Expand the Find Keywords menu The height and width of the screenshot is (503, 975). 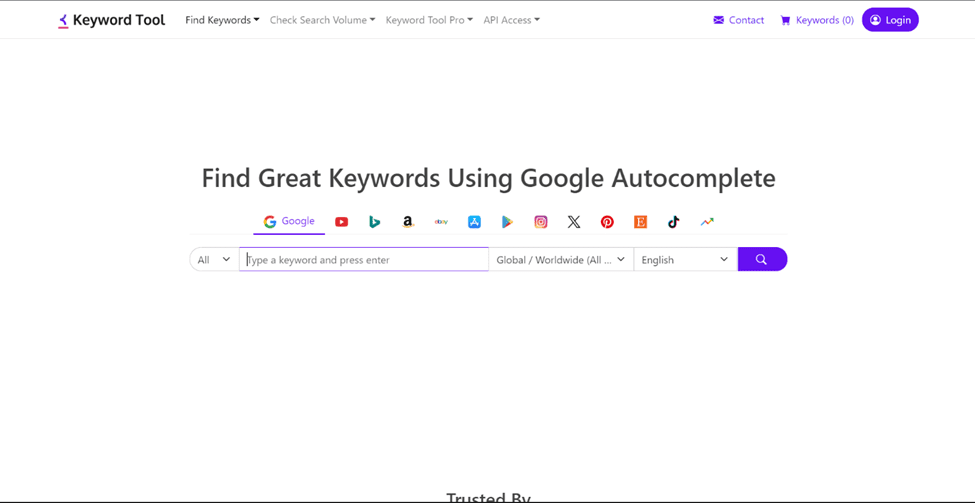[223, 20]
